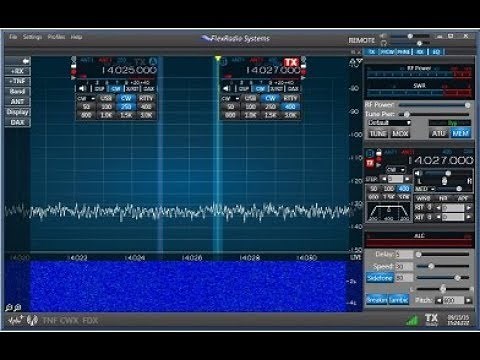480x360 pixels.
Task: Click the ATU button
Action: (438, 134)
